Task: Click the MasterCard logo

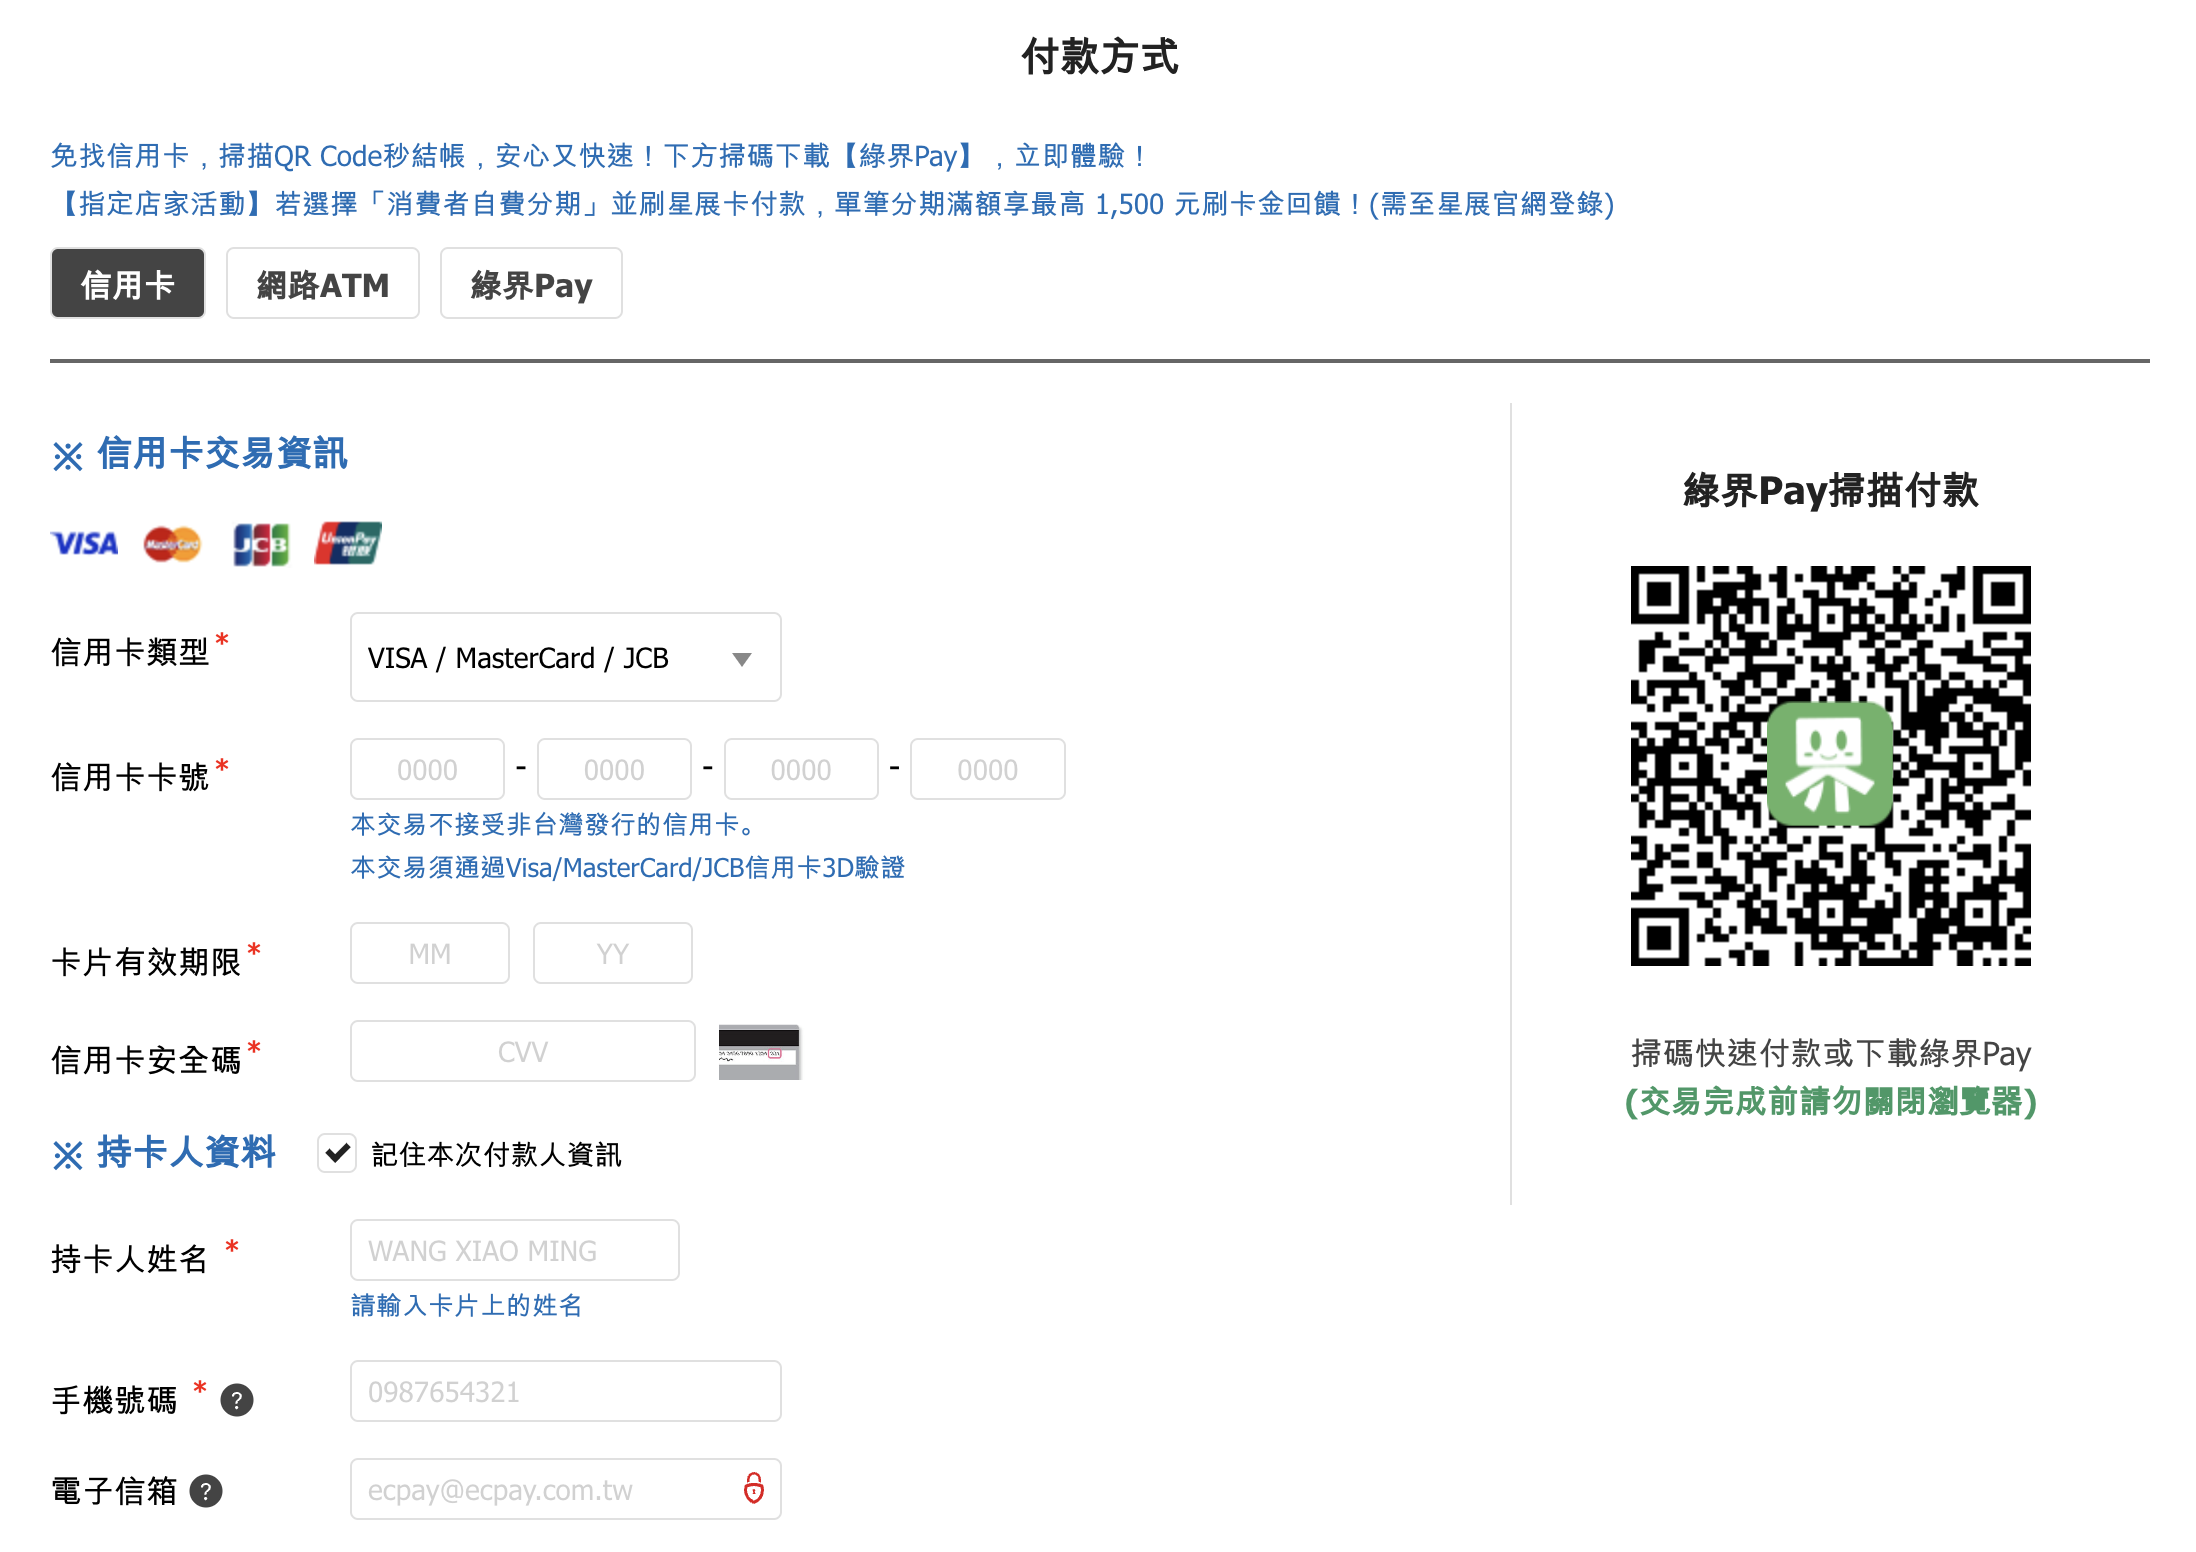Action: pos(172,544)
